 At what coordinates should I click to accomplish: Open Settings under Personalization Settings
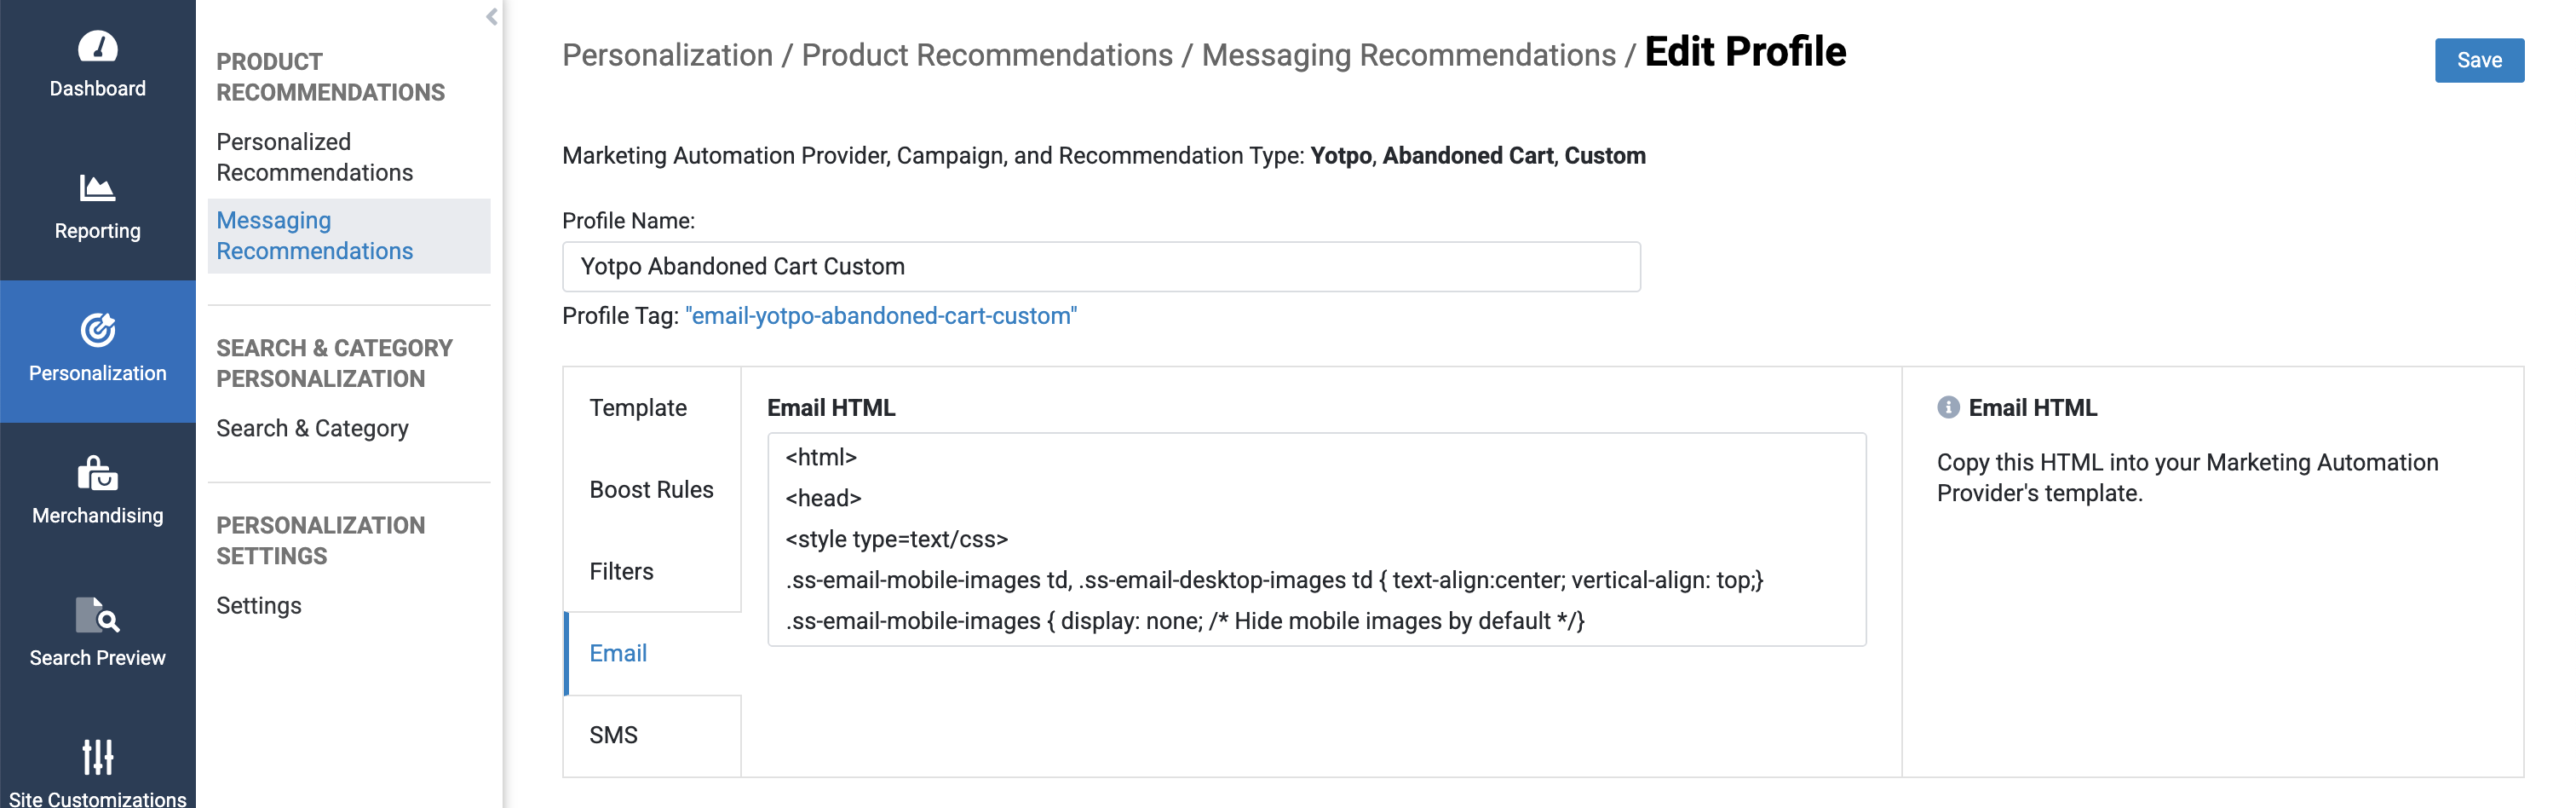pyautogui.click(x=258, y=605)
